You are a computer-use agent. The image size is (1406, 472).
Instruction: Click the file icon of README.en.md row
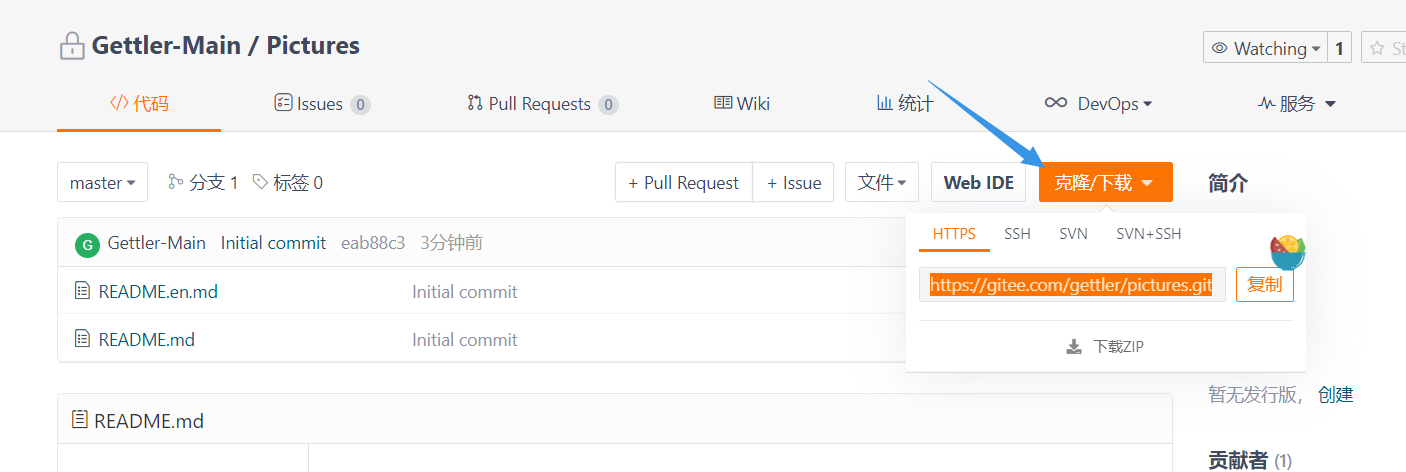[83, 291]
